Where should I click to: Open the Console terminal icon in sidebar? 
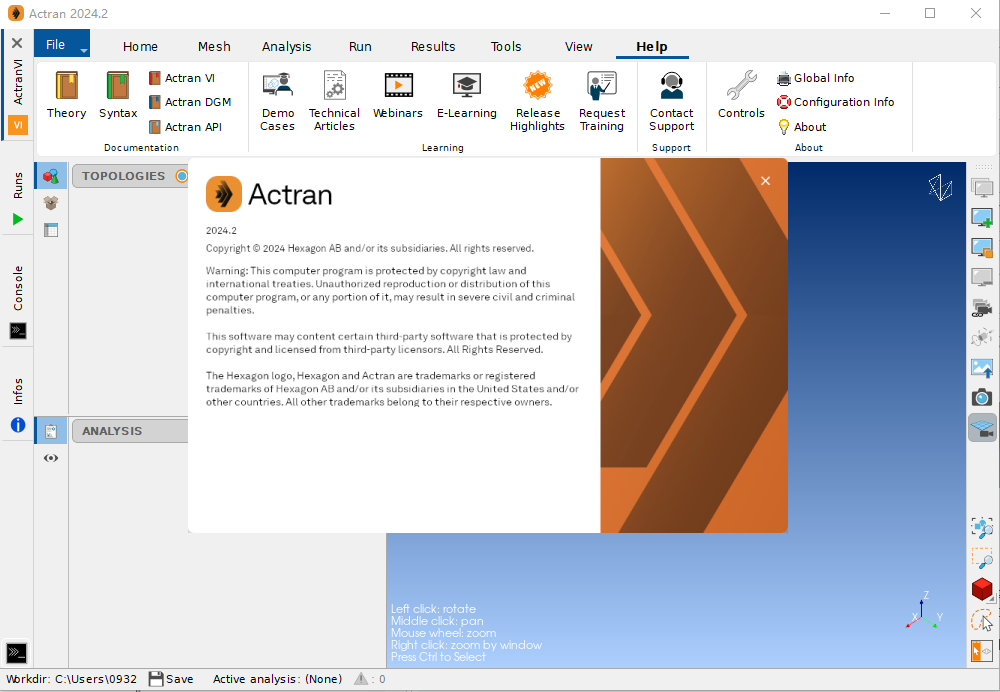coord(18,330)
